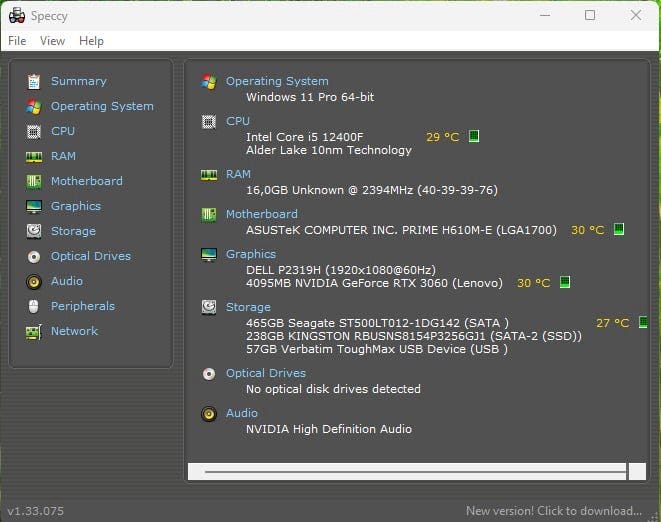Viewport: 661px width, 522px height.
Task: Click the Network card icon in sidebar
Action: coord(34,332)
